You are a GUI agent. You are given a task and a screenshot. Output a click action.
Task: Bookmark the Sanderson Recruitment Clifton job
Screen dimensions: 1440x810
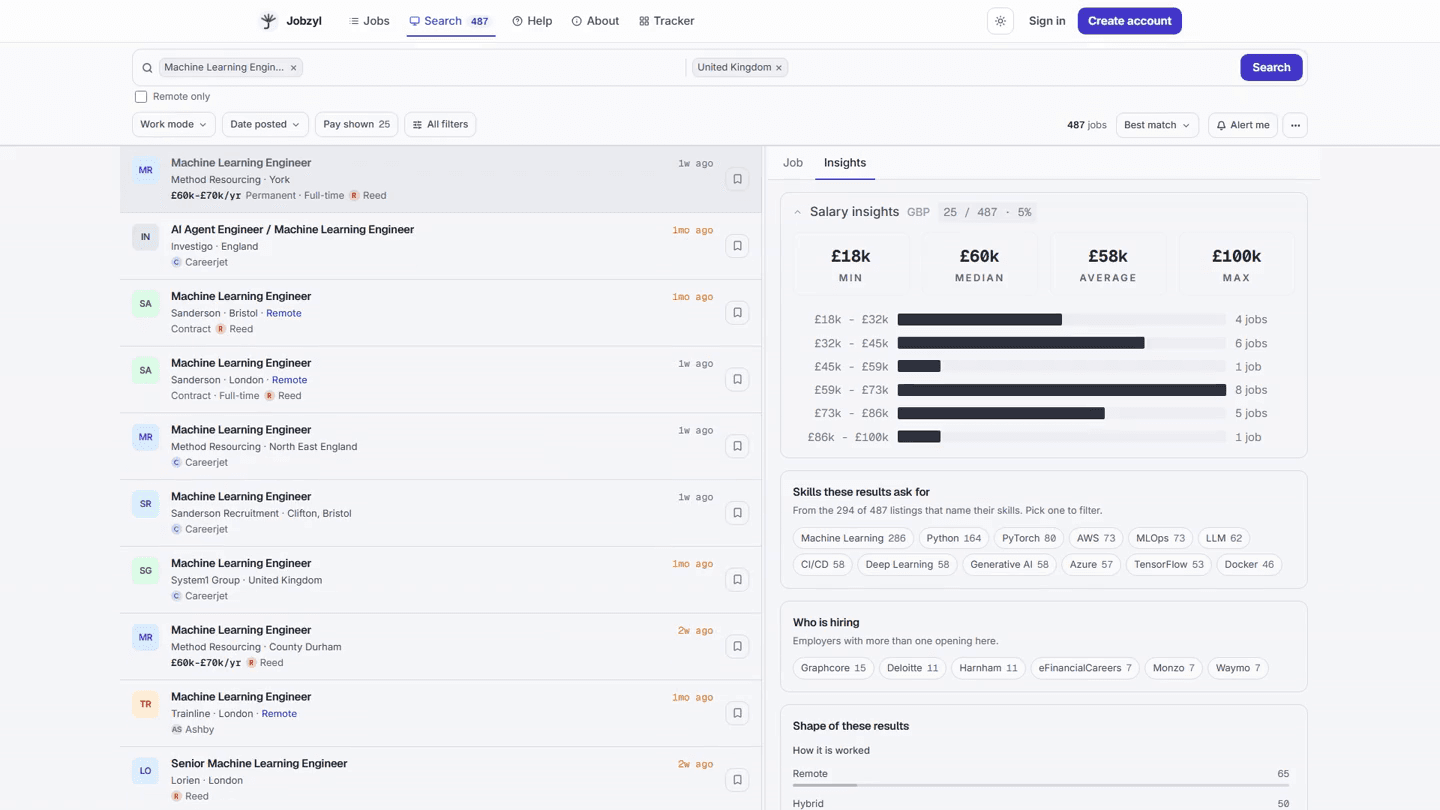(737, 513)
